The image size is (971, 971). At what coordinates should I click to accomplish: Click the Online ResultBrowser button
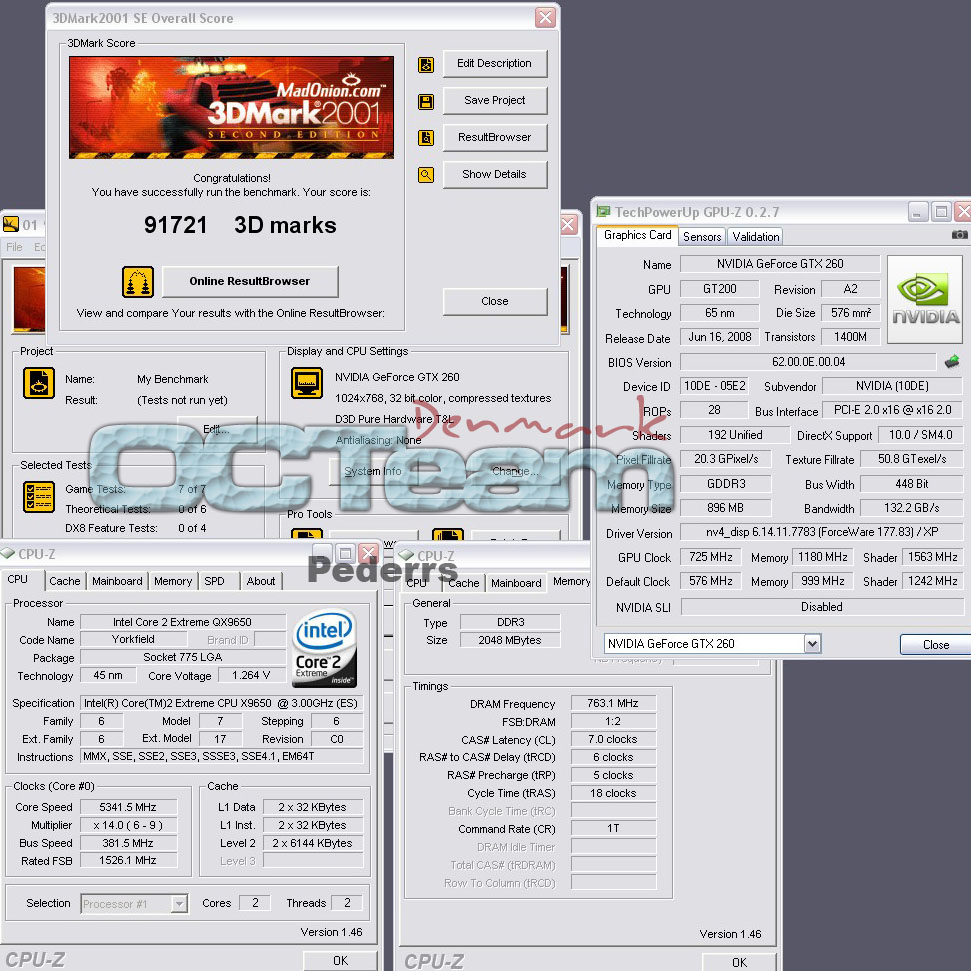coord(250,282)
